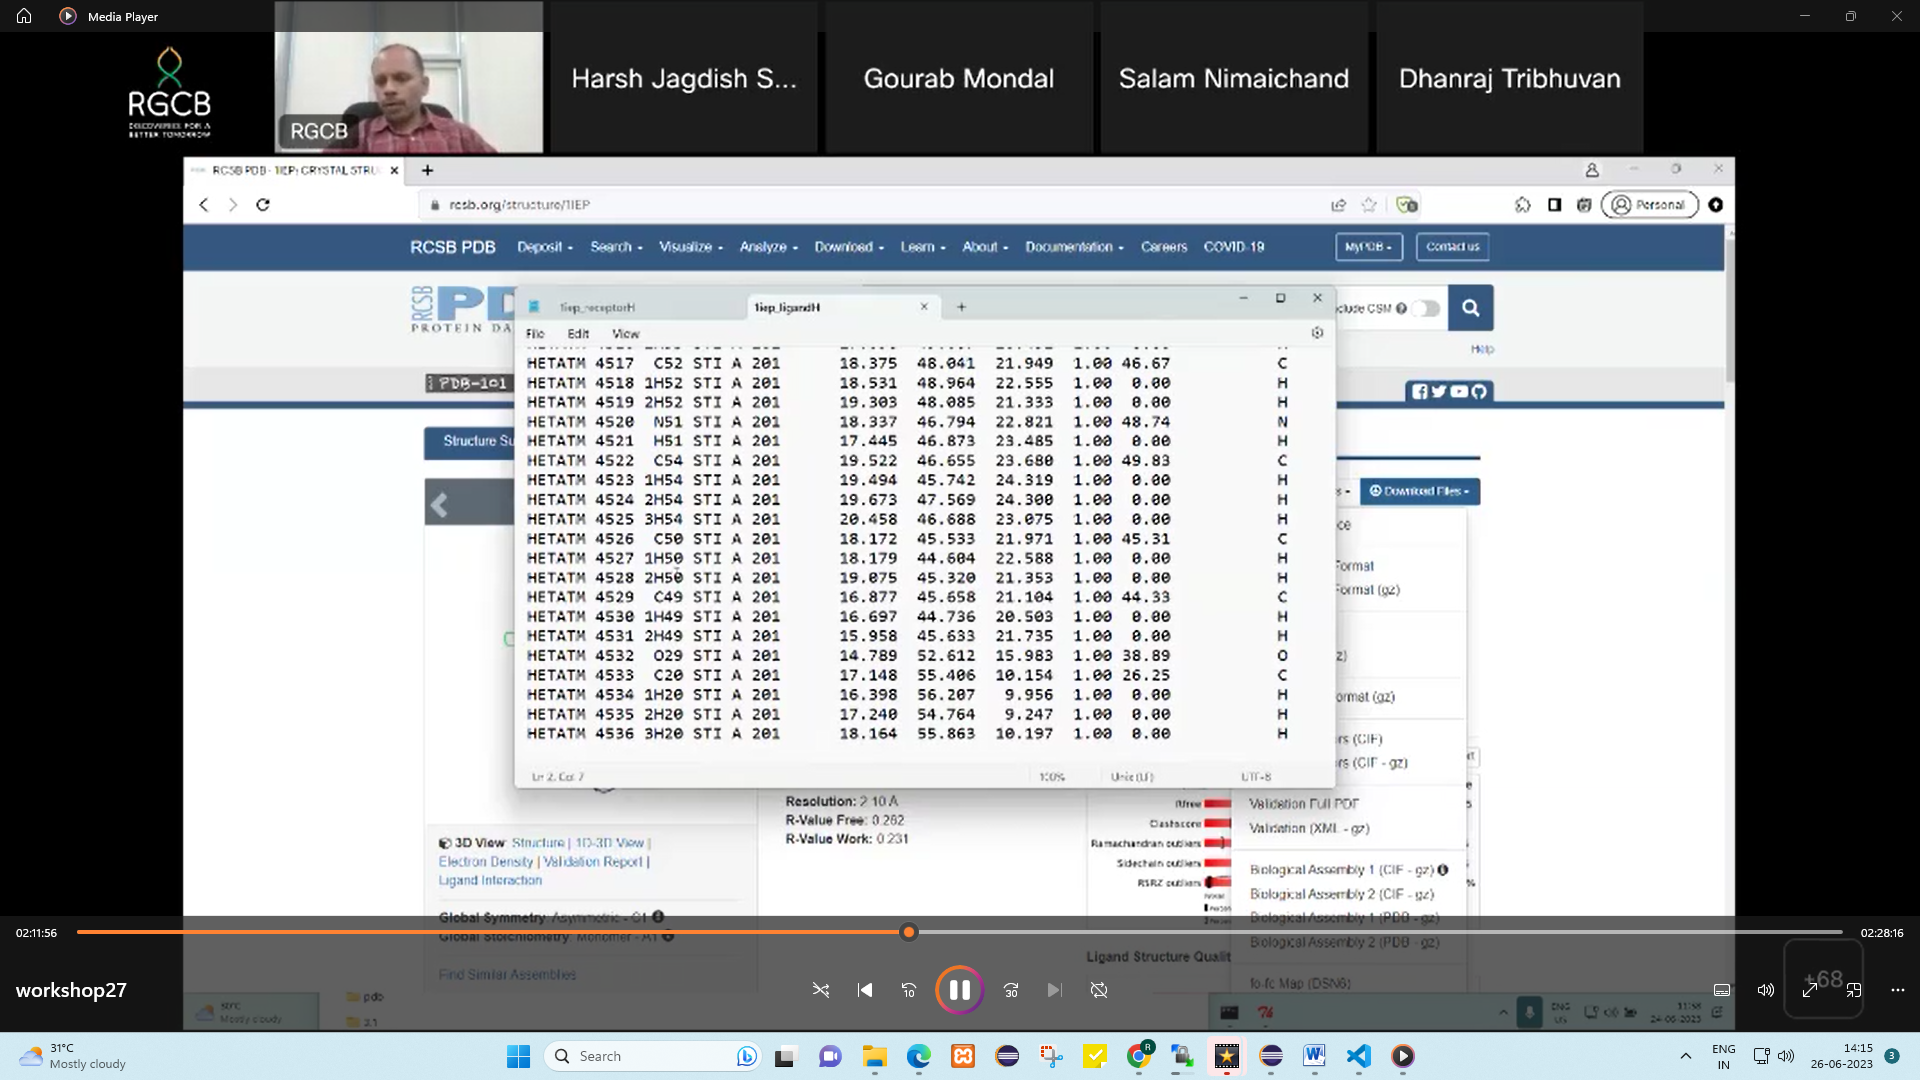Open Notepad settings gear

point(1317,333)
